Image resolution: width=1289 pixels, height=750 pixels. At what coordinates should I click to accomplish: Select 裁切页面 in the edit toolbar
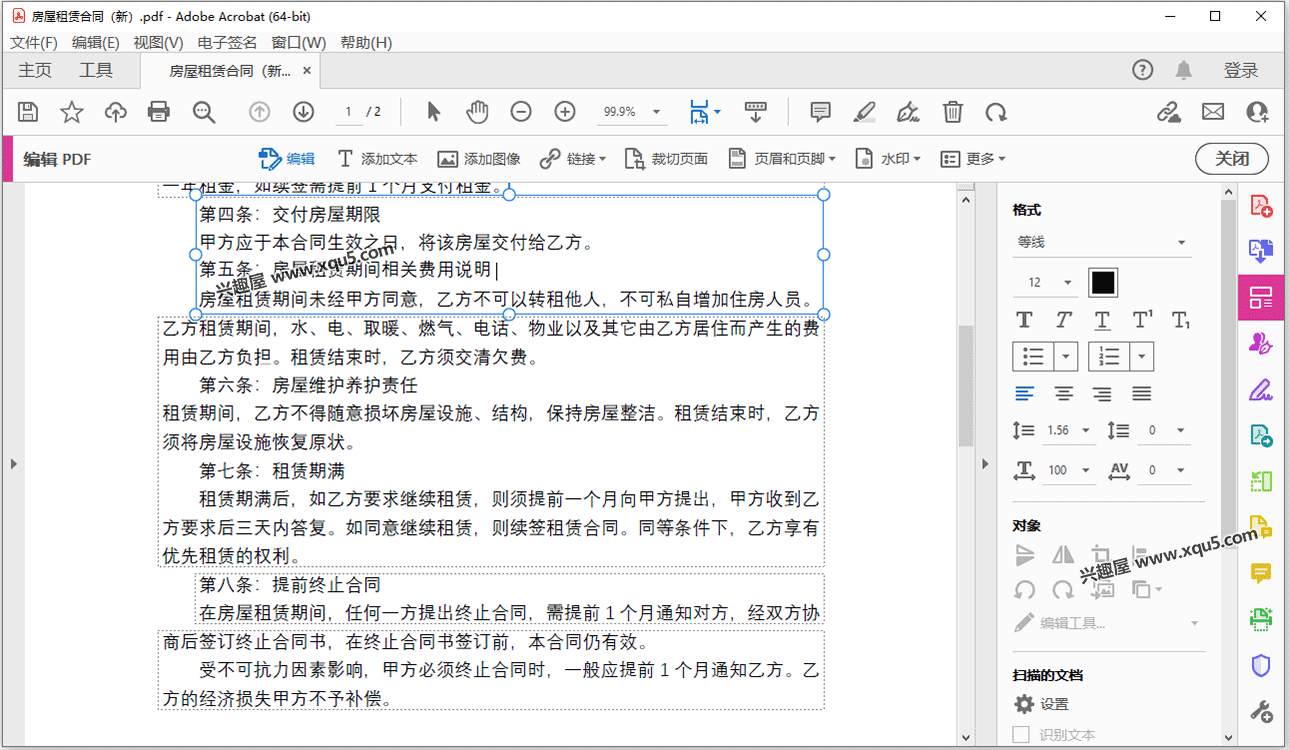[666, 159]
